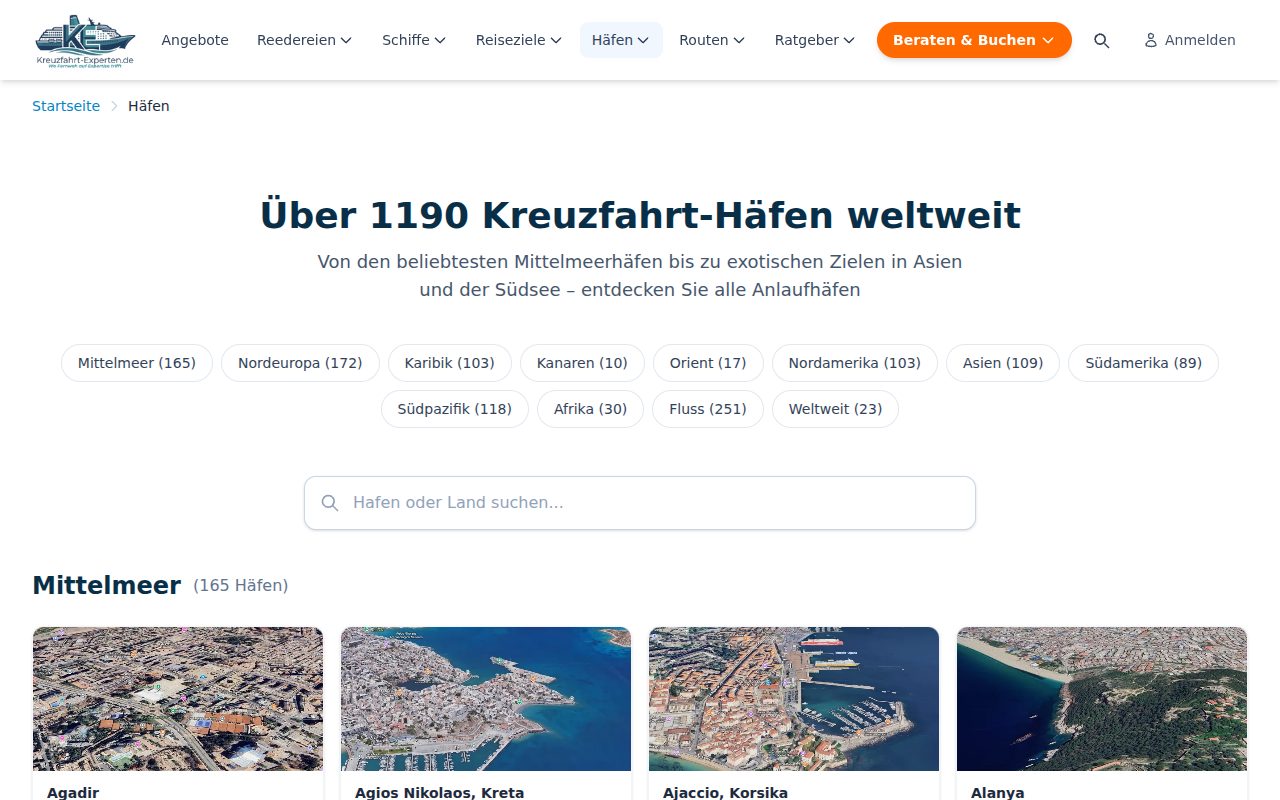Choose the Afrika (30) region chip

[x=590, y=409]
